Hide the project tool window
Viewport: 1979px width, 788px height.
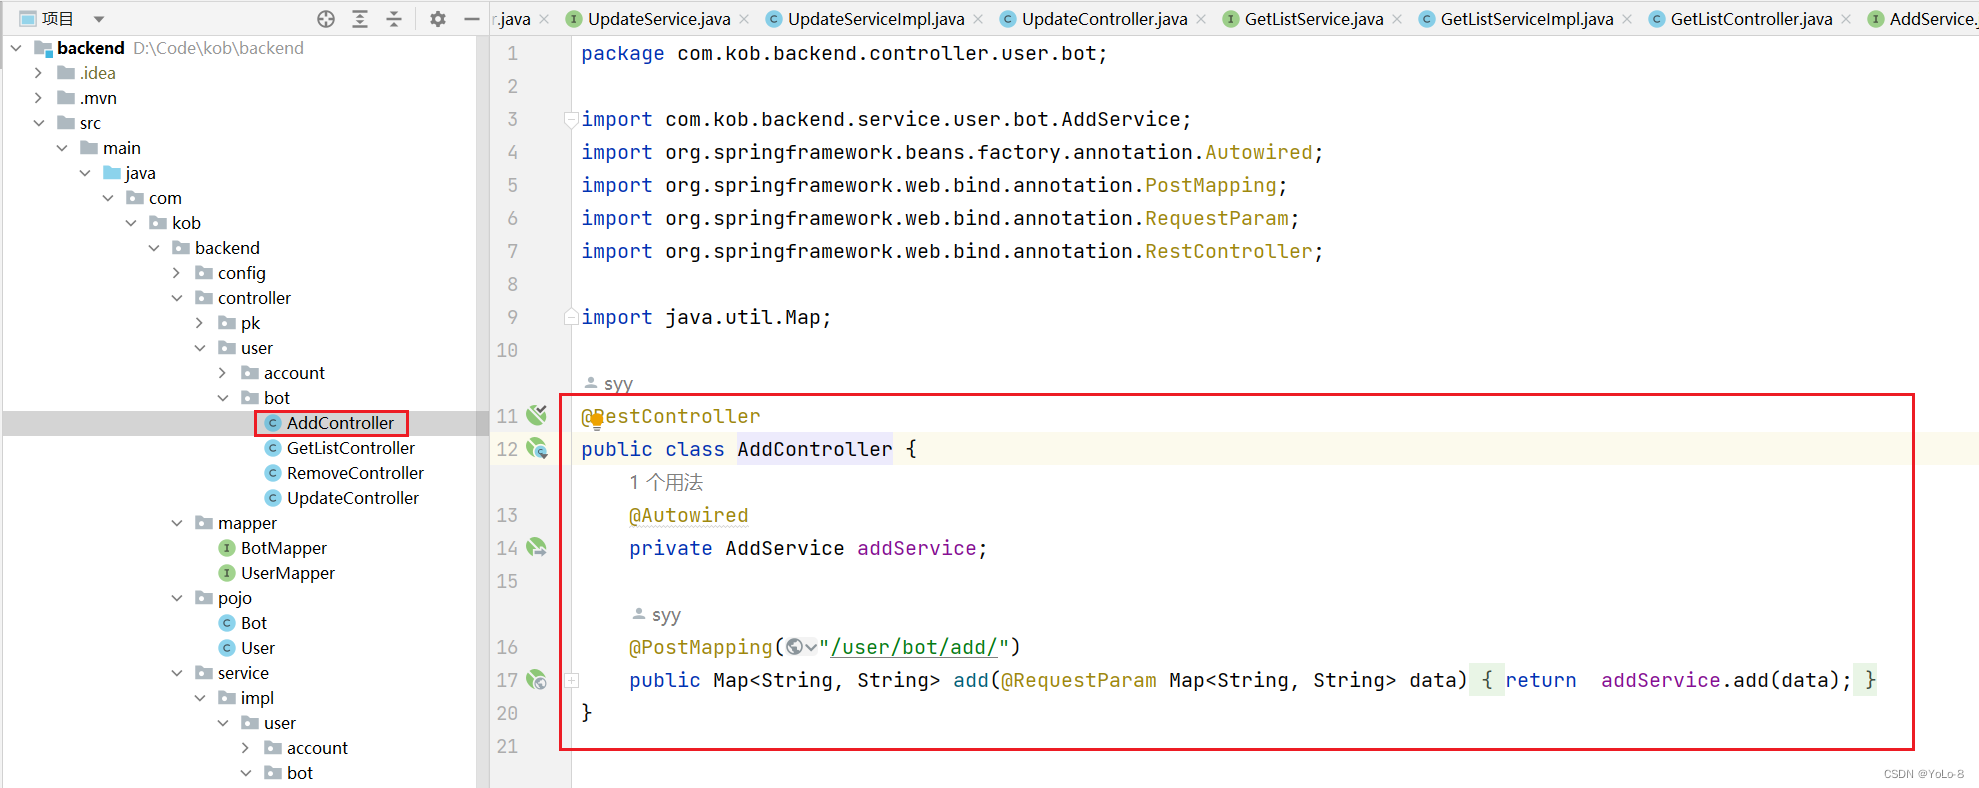(x=472, y=19)
